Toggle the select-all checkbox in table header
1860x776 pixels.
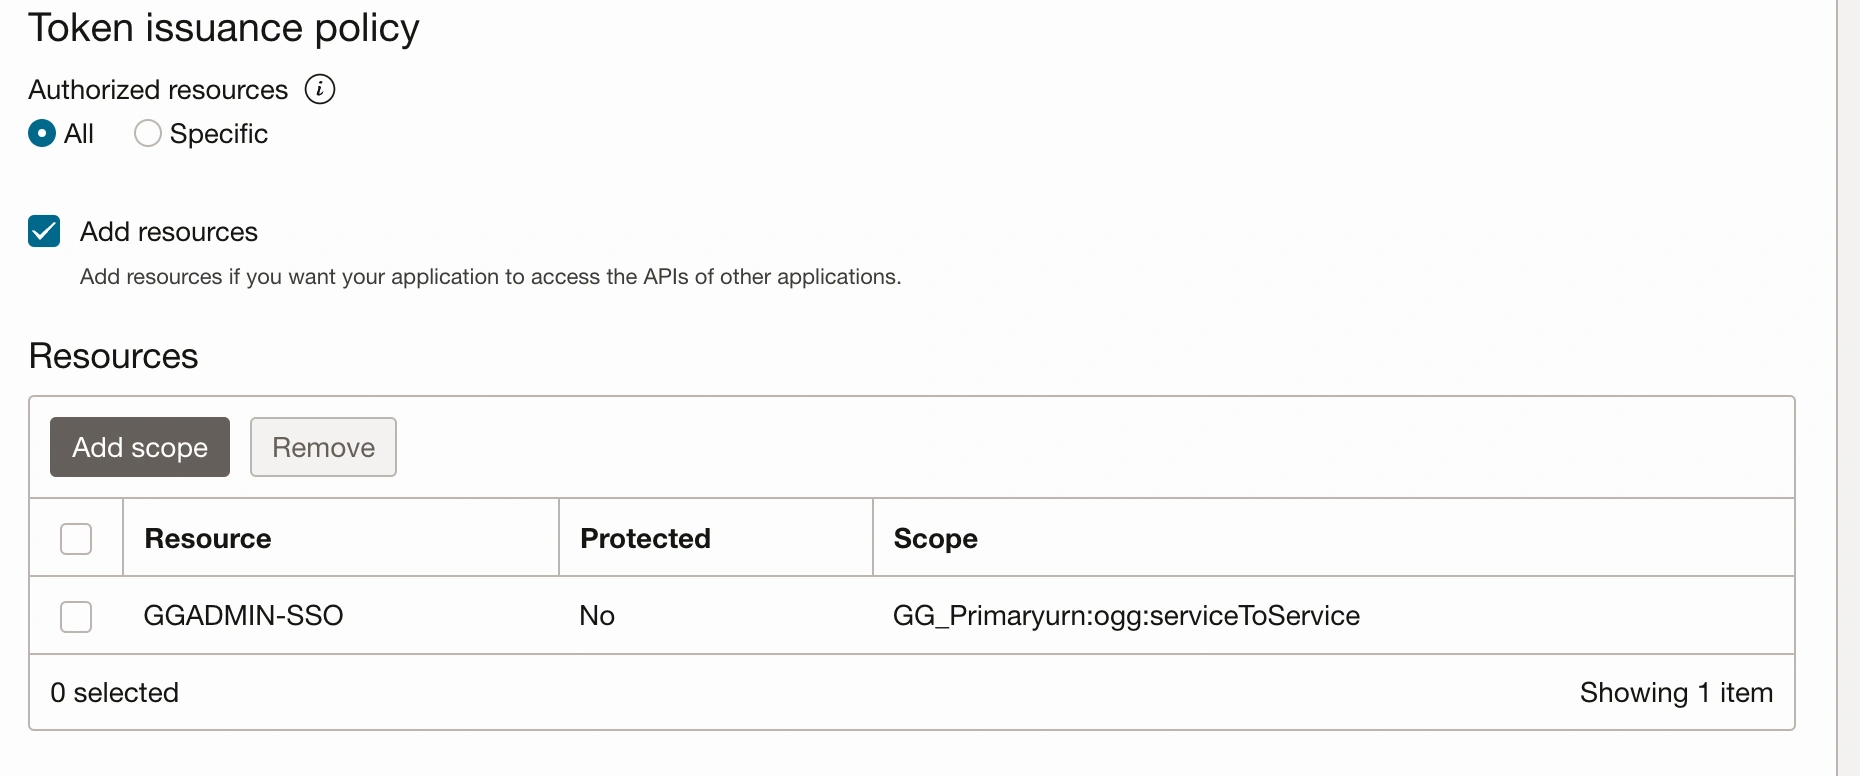click(x=76, y=538)
